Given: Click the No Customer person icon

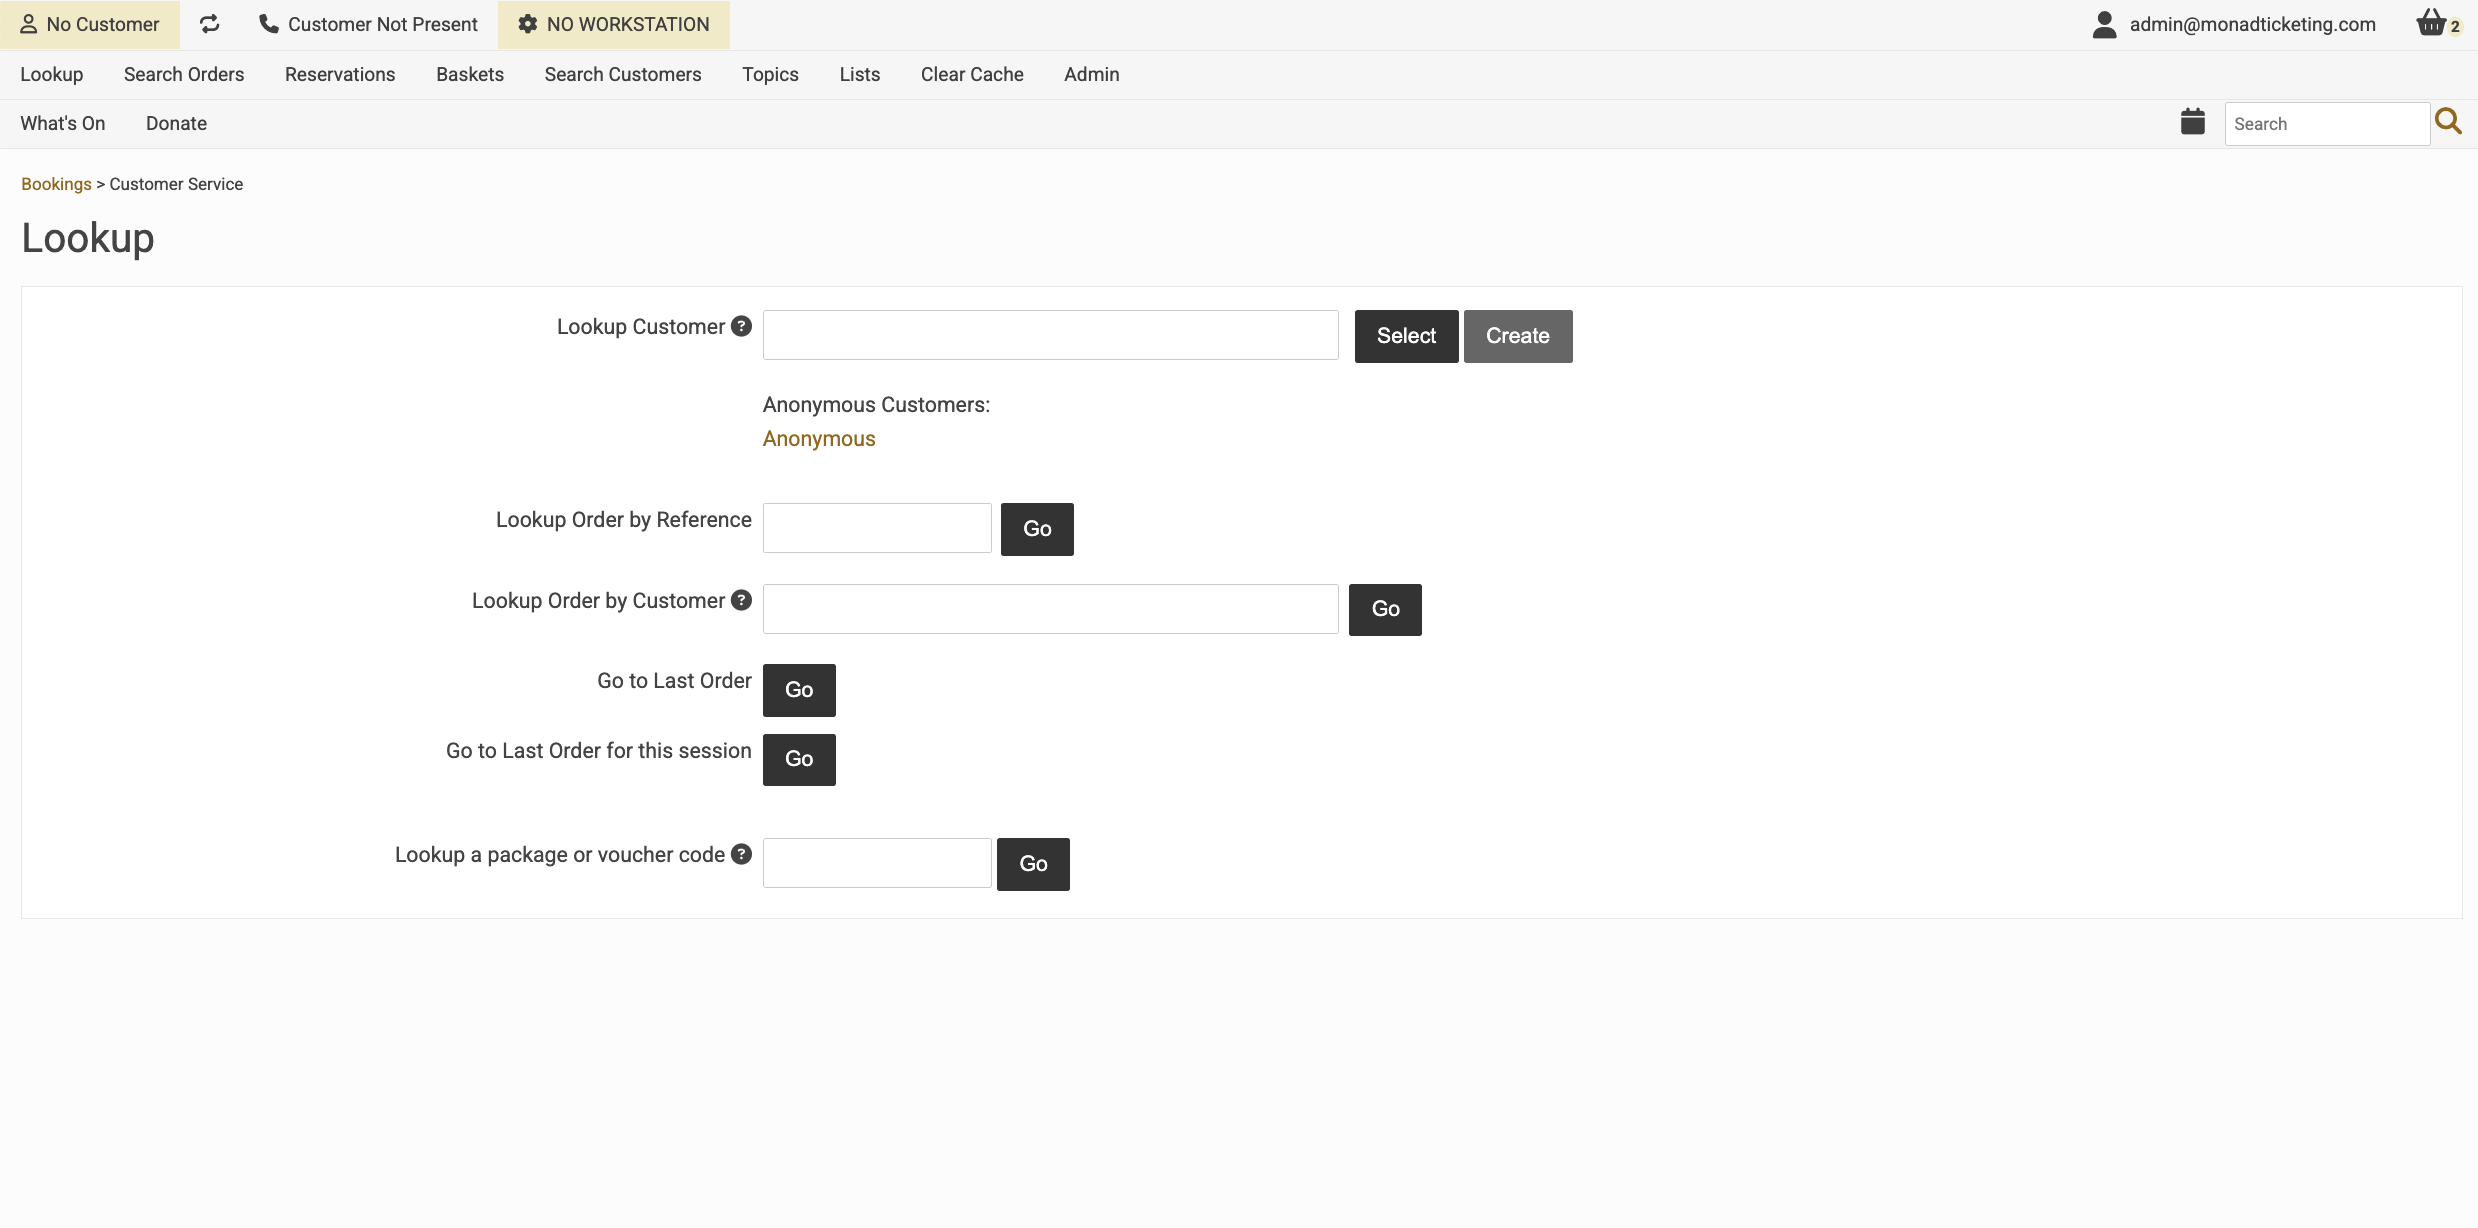Looking at the screenshot, I should click(x=27, y=23).
